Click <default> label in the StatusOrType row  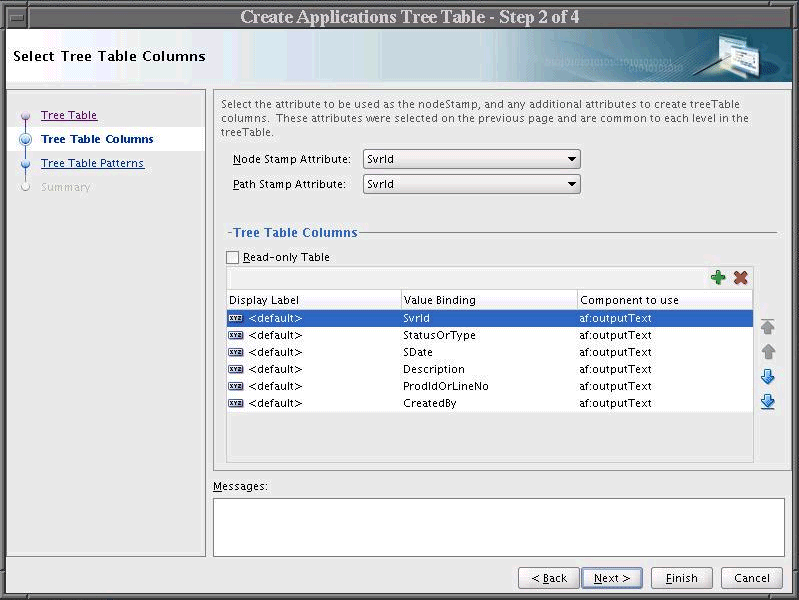(275, 335)
